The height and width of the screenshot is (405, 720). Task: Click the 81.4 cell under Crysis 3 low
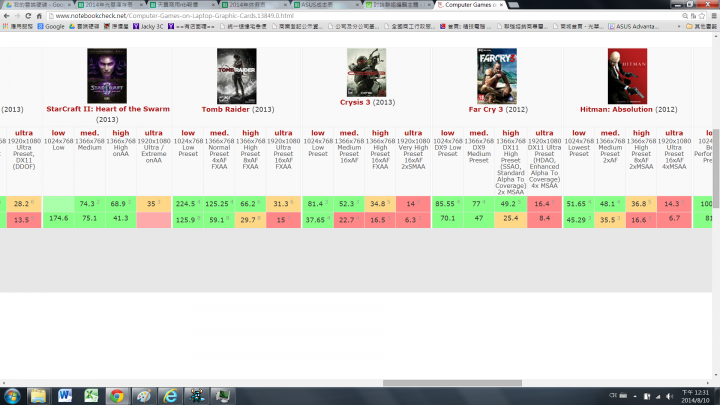point(318,203)
